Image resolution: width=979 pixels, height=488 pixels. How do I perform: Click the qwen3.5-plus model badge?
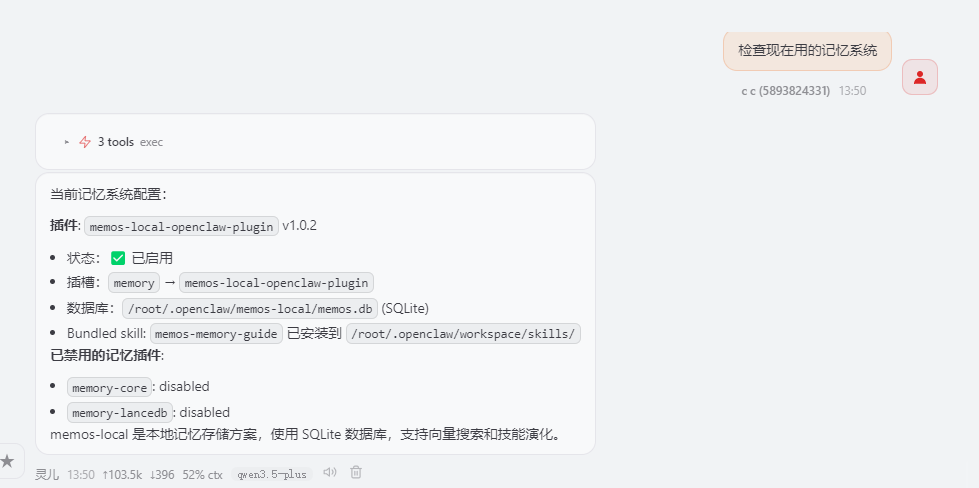272,474
